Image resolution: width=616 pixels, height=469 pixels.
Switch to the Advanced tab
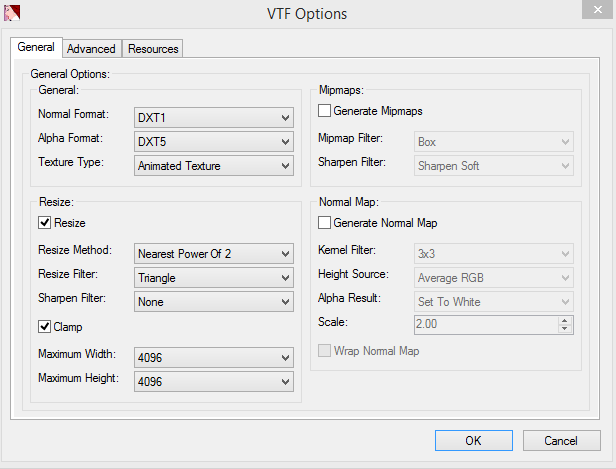(x=92, y=49)
